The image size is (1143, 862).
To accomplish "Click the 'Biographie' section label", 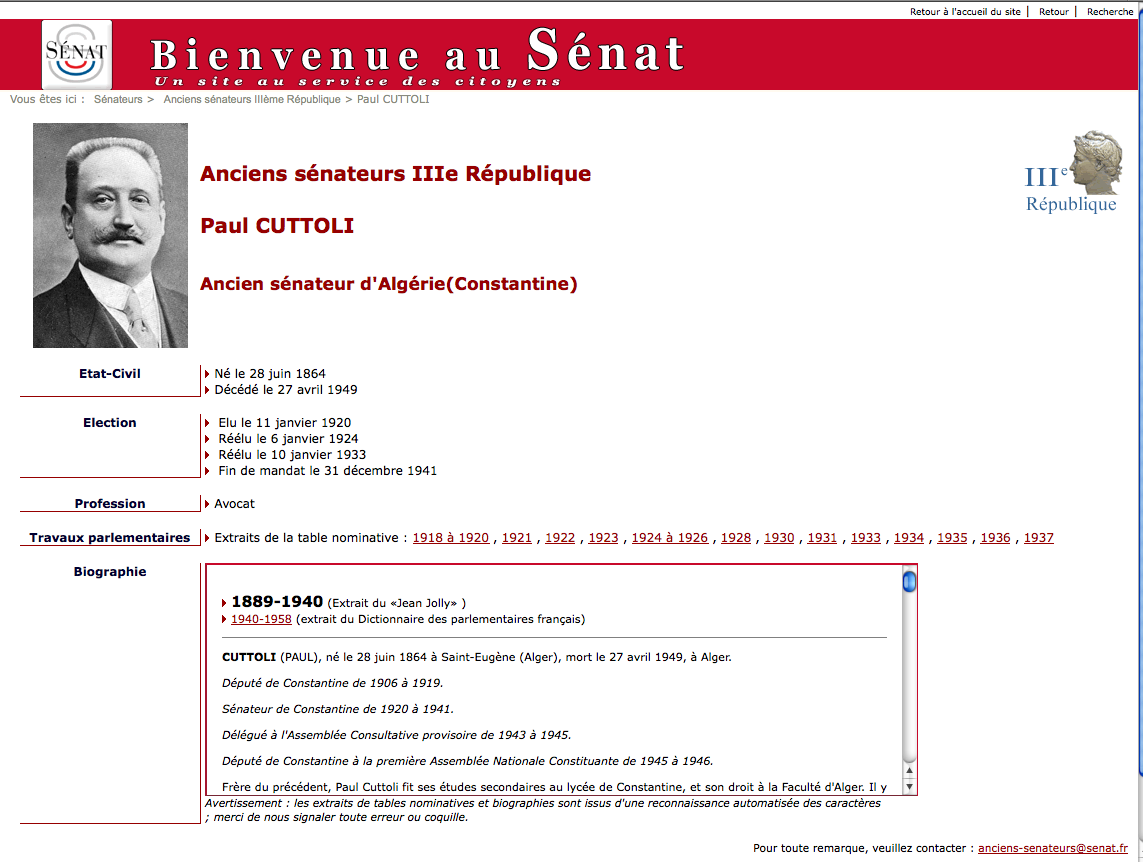I will point(110,572).
